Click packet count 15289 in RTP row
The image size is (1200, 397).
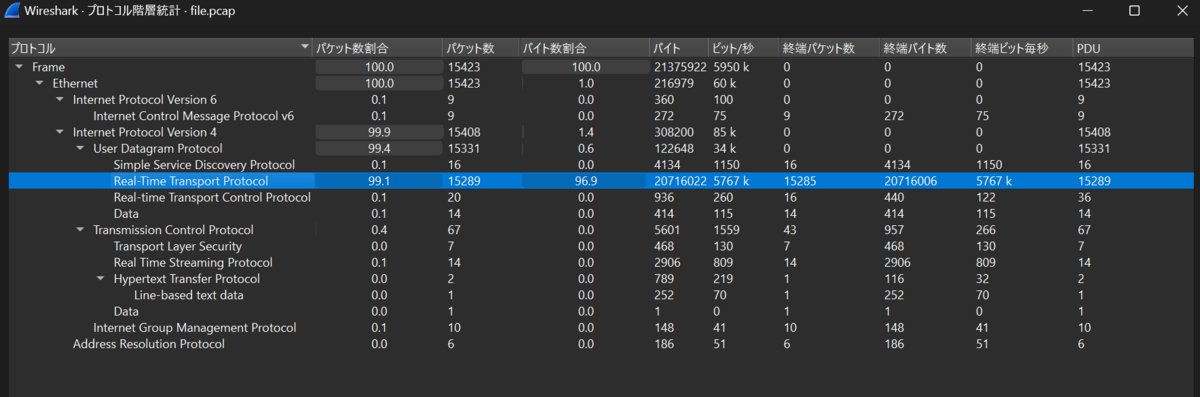coord(464,181)
